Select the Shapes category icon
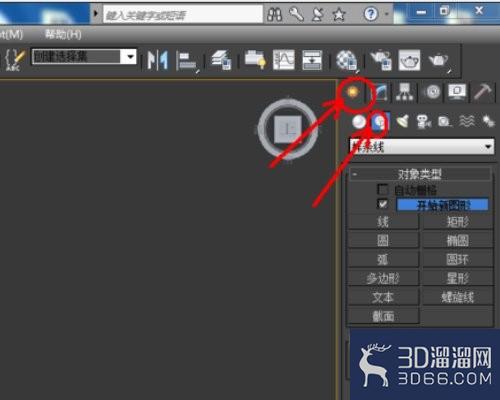The image size is (500, 400). coord(380,121)
